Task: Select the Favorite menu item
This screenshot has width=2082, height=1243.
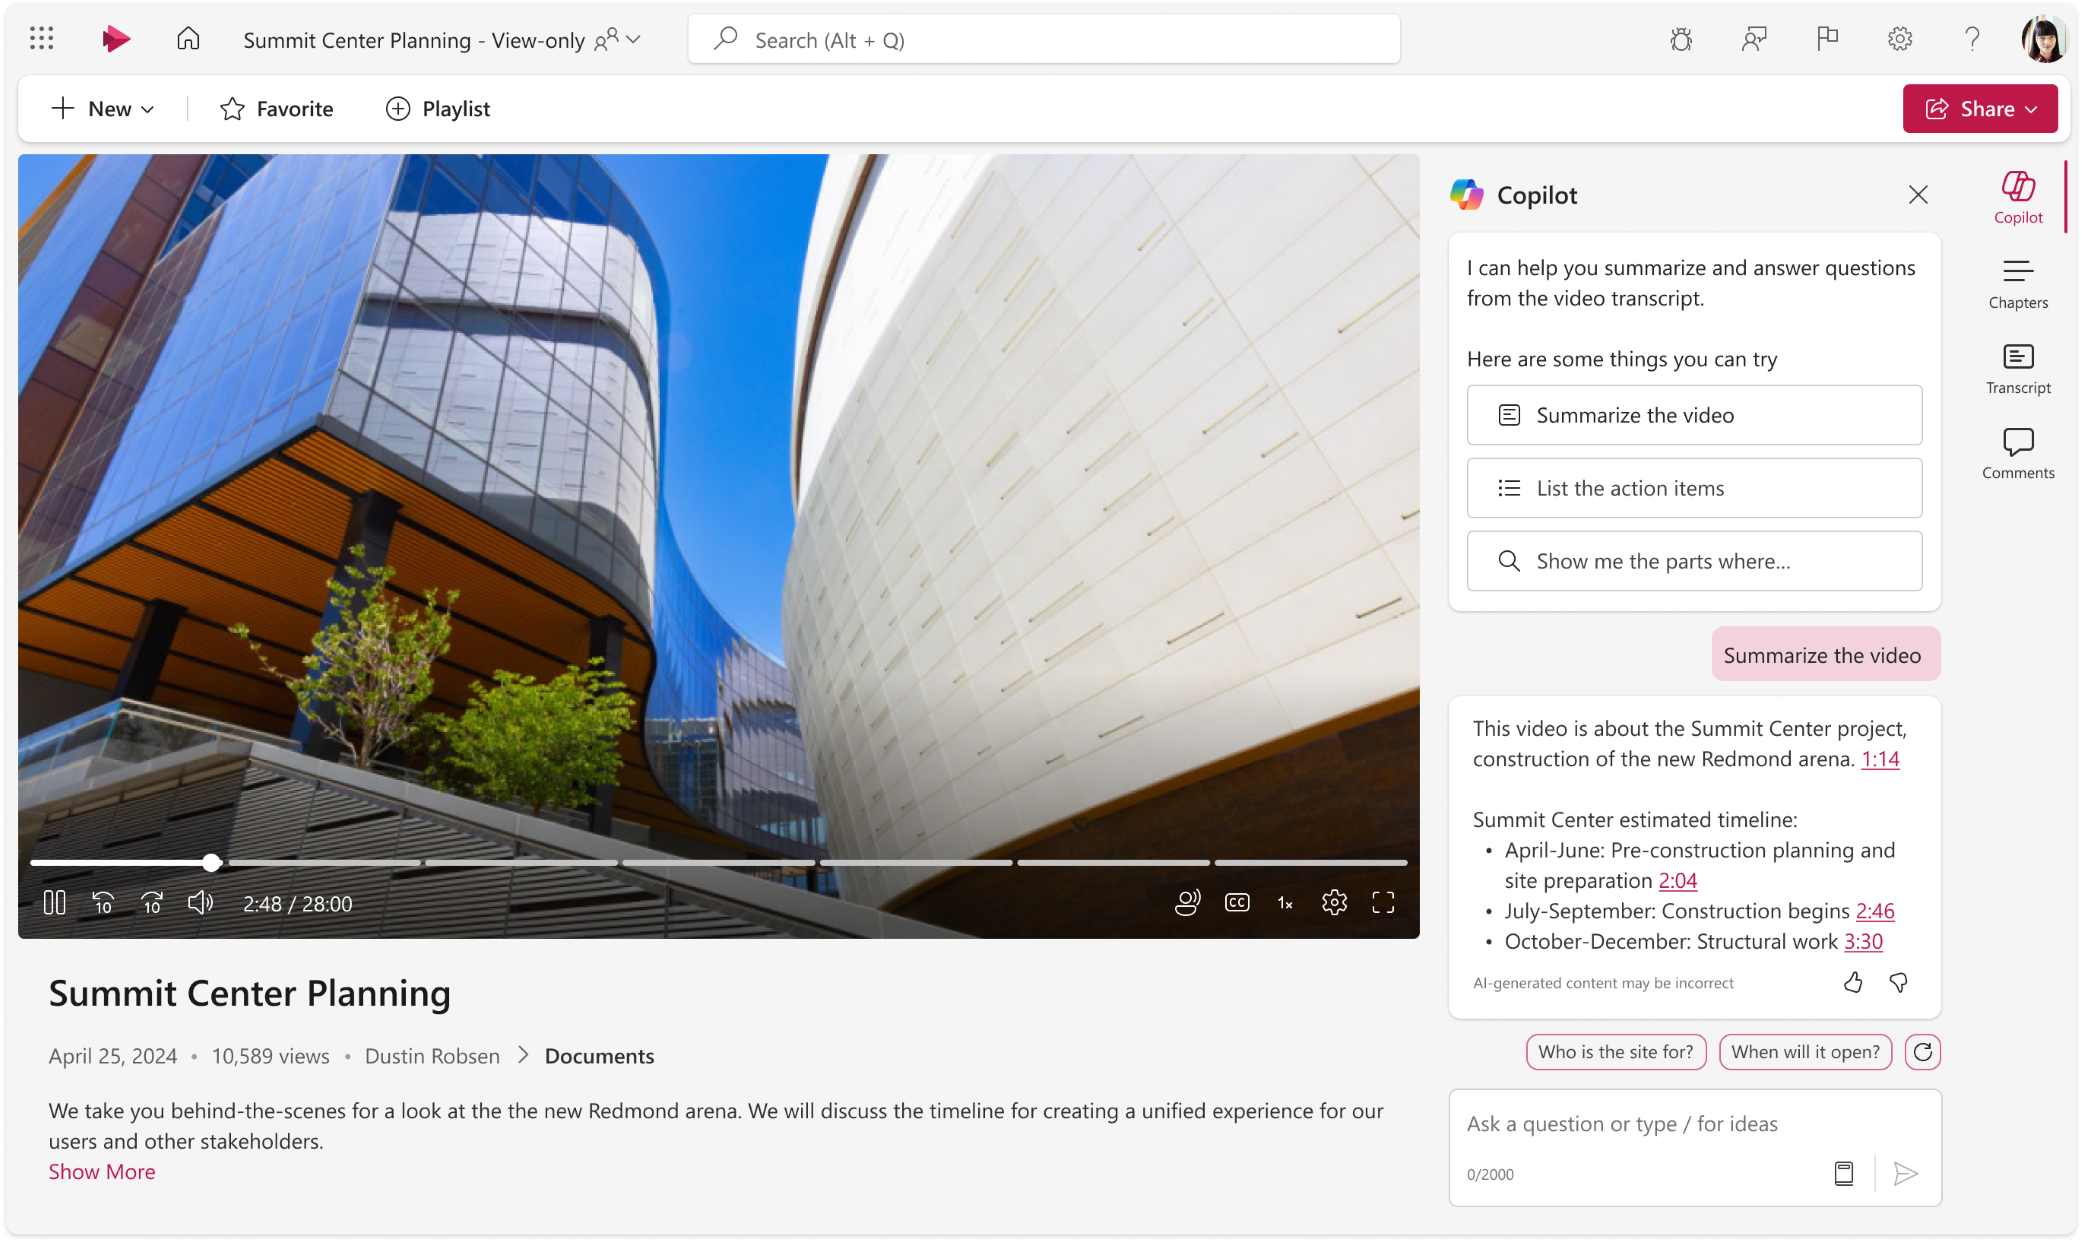Action: (x=275, y=107)
